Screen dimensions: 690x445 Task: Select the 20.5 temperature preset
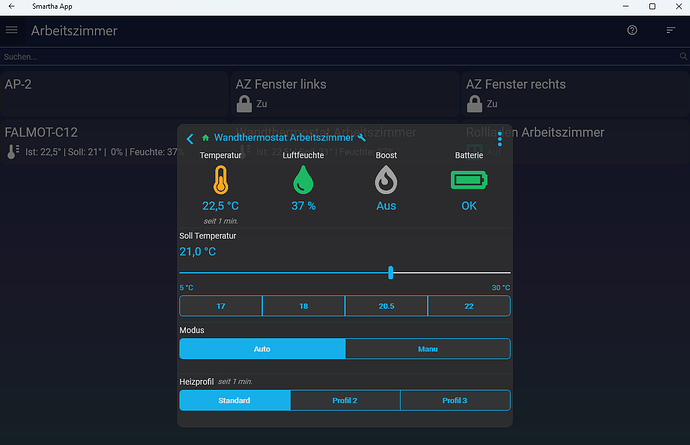click(x=386, y=306)
